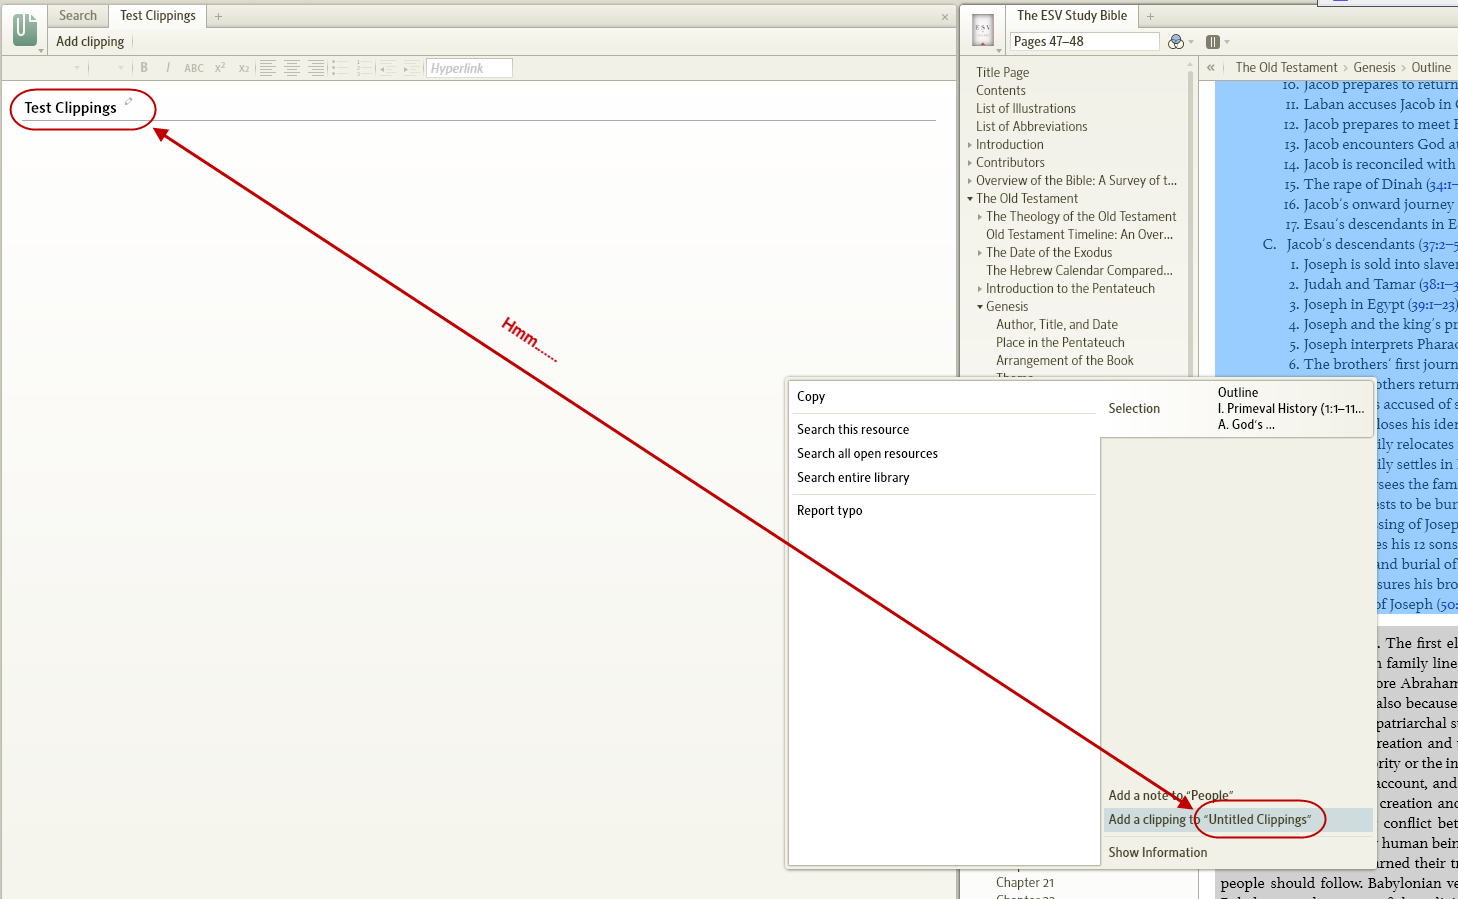Open the ESV book cover panel menu
The image size is (1458, 899).
click(984, 31)
